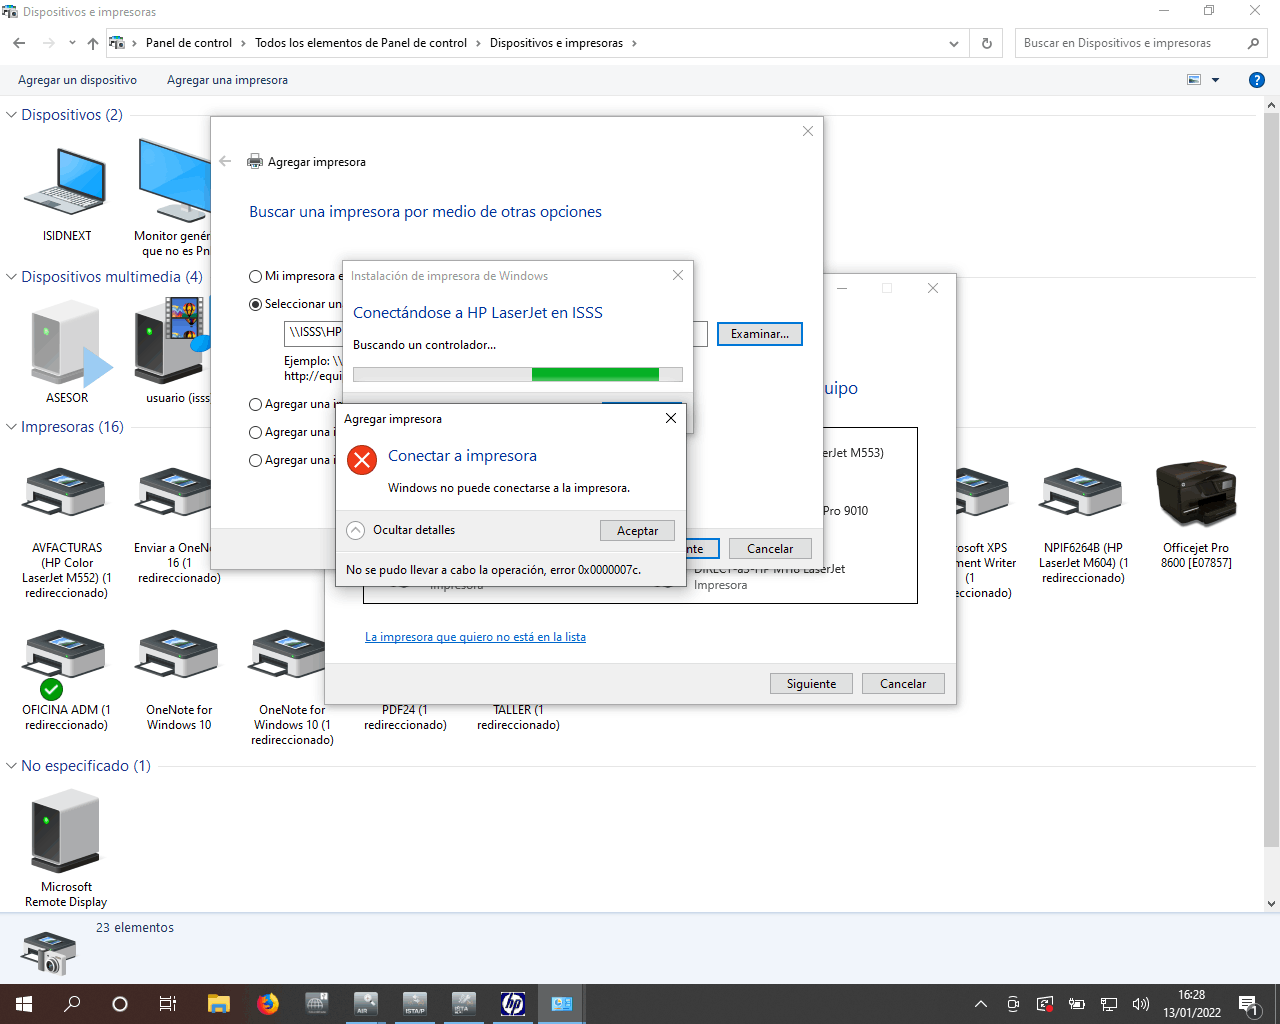This screenshot has width=1280, height=1024.
Task: Choose fifth Agregar una radio option
Action: 255,460
